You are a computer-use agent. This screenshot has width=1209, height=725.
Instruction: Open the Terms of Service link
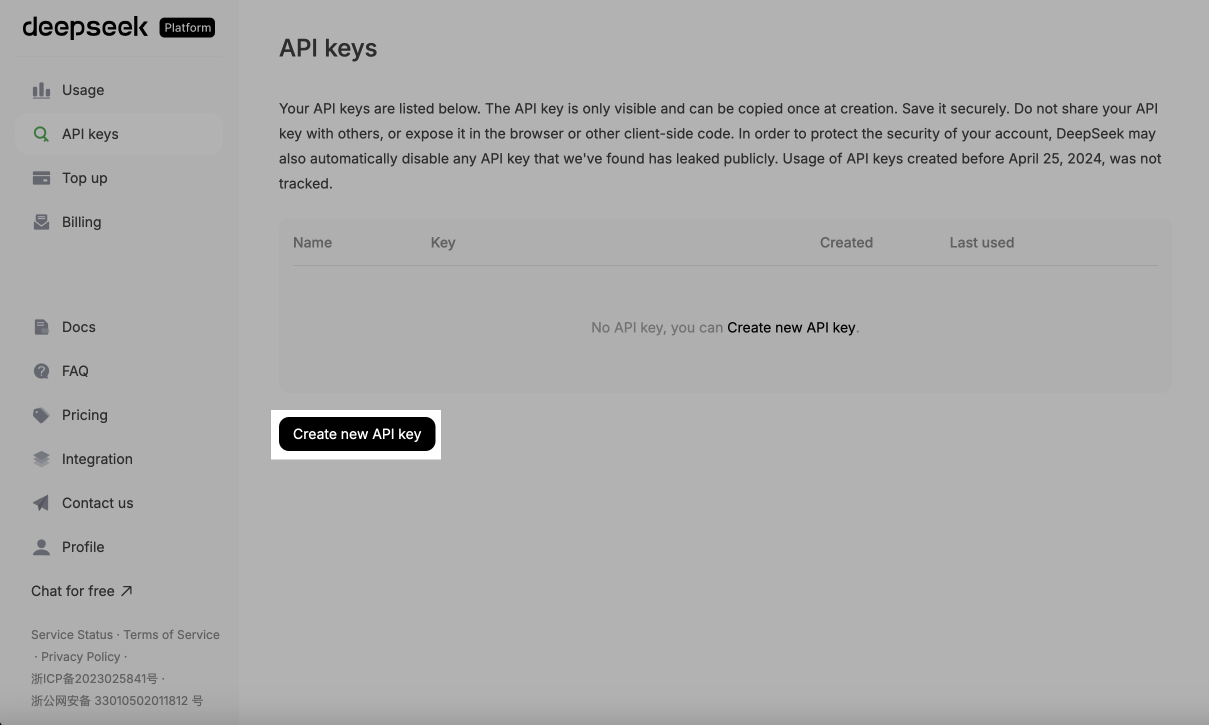[x=171, y=635]
